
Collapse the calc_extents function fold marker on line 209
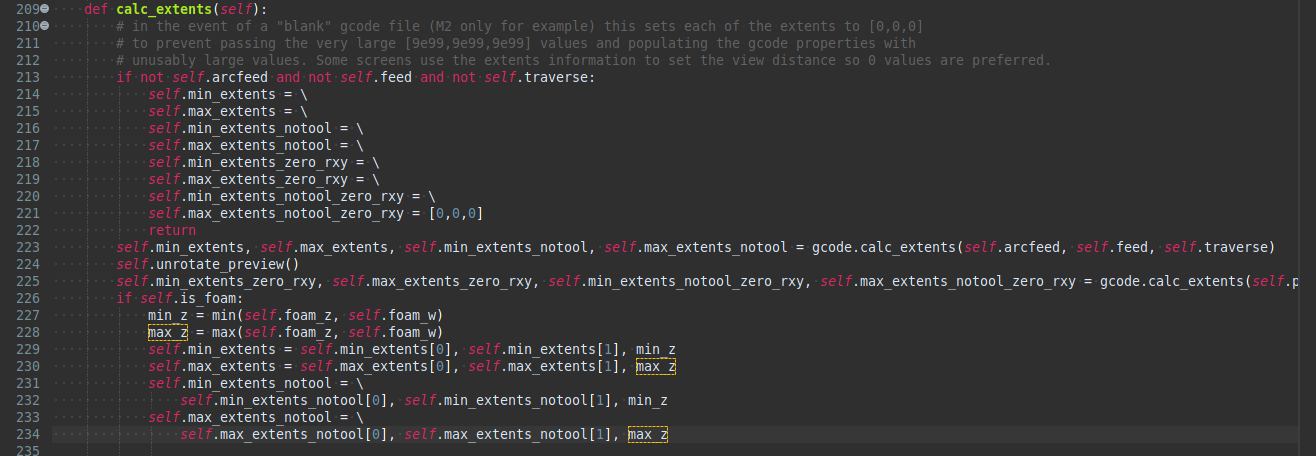[x=45, y=9]
